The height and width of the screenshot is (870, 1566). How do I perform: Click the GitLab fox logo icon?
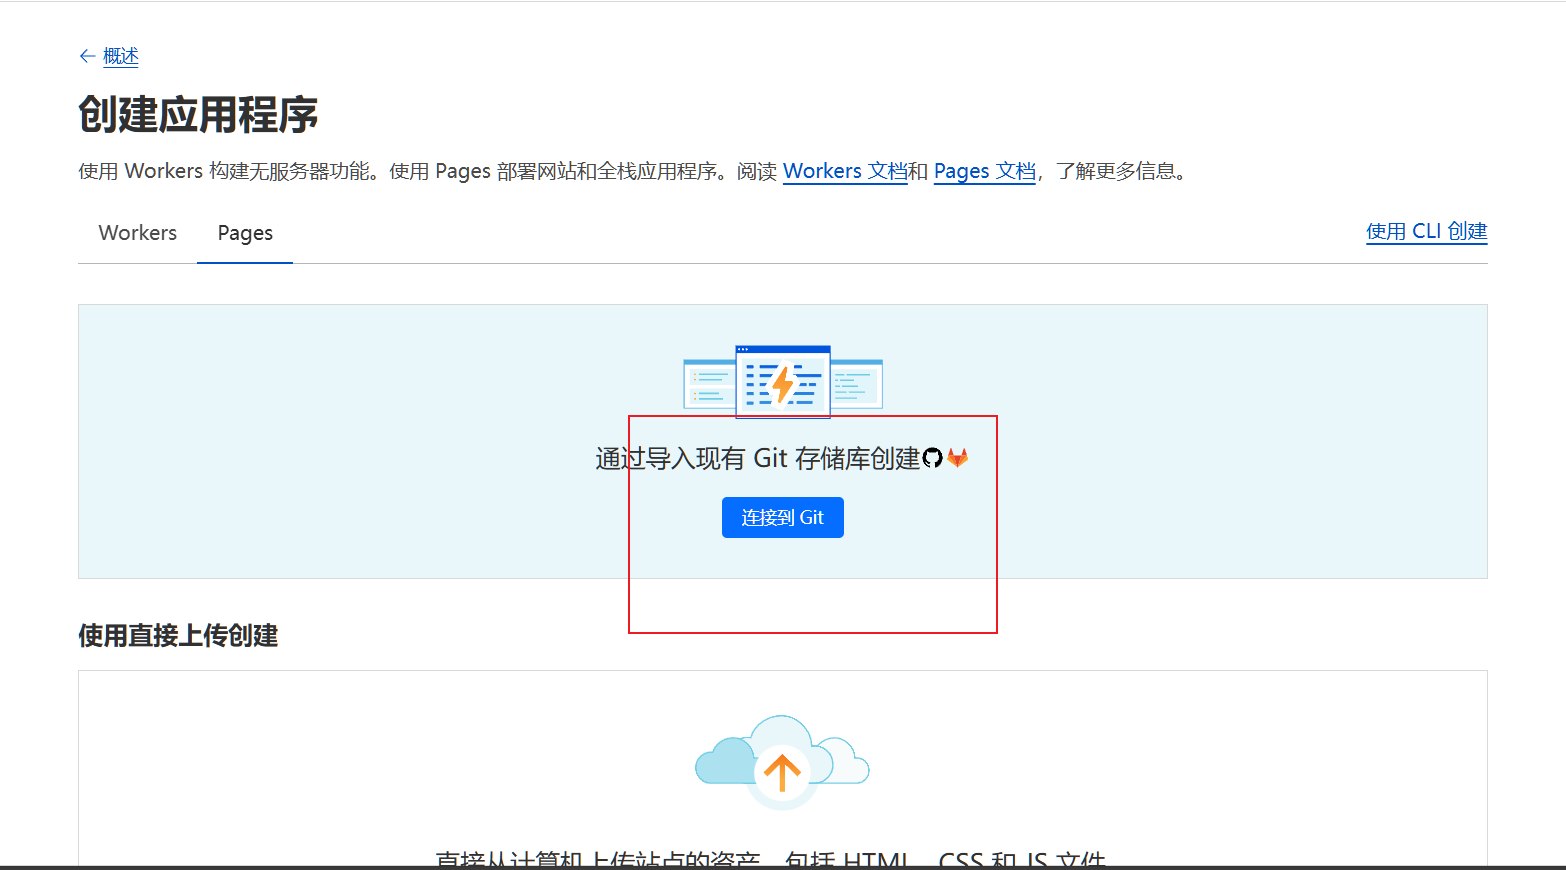pyautogui.click(x=958, y=458)
